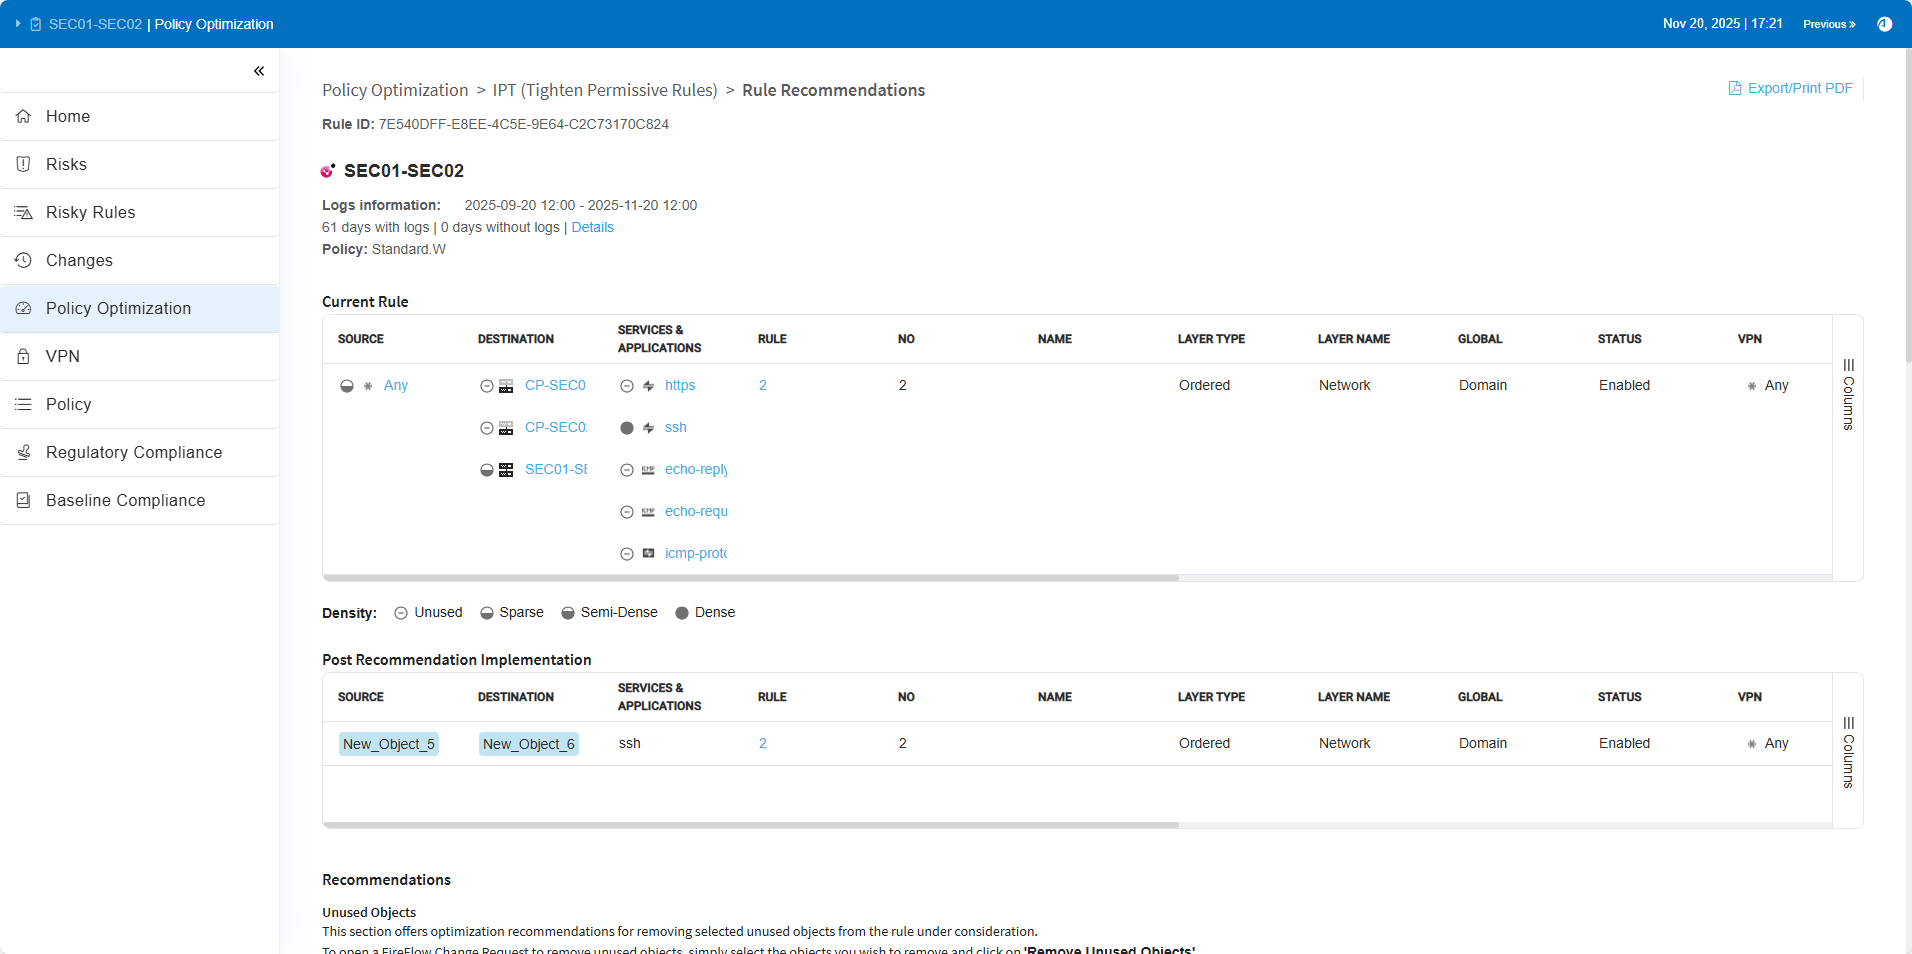The image size is (1912, 954).
Task: Click the Risks shield icon
Action: [x=24, y=164]
